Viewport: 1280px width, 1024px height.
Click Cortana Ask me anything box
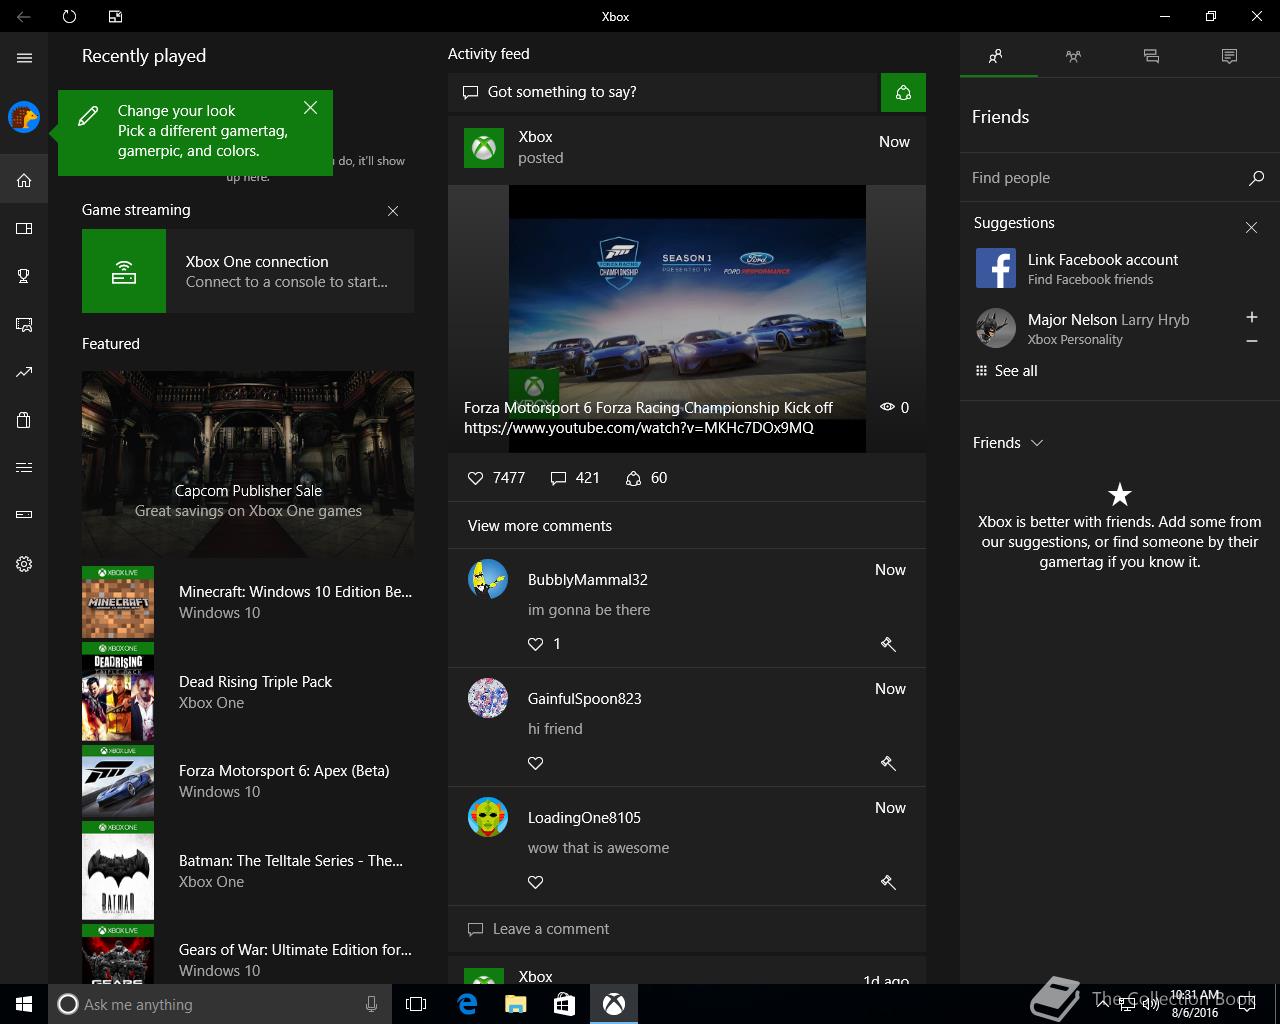click(219, 1004)
